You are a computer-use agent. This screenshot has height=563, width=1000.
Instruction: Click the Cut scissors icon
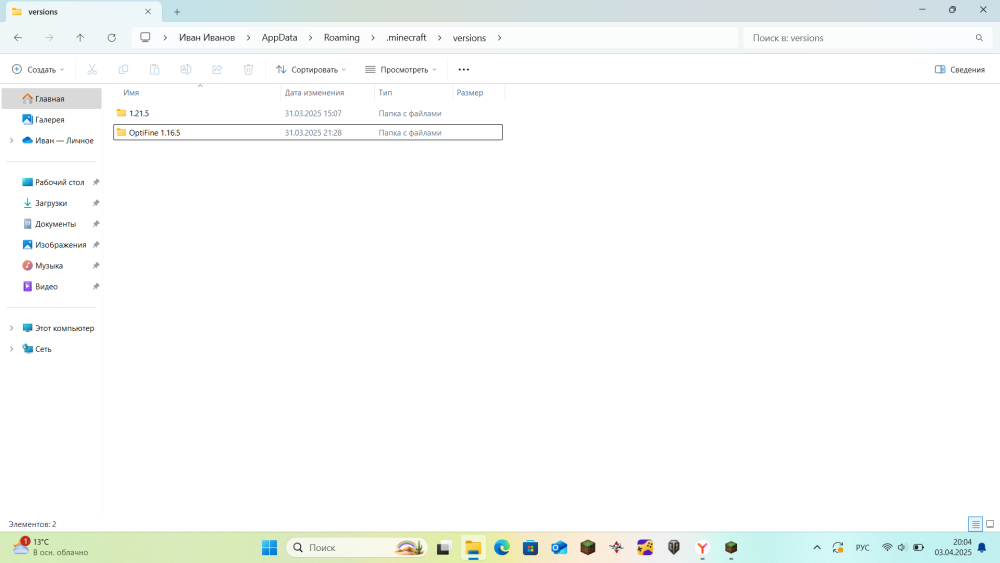[x=92, y=69]
